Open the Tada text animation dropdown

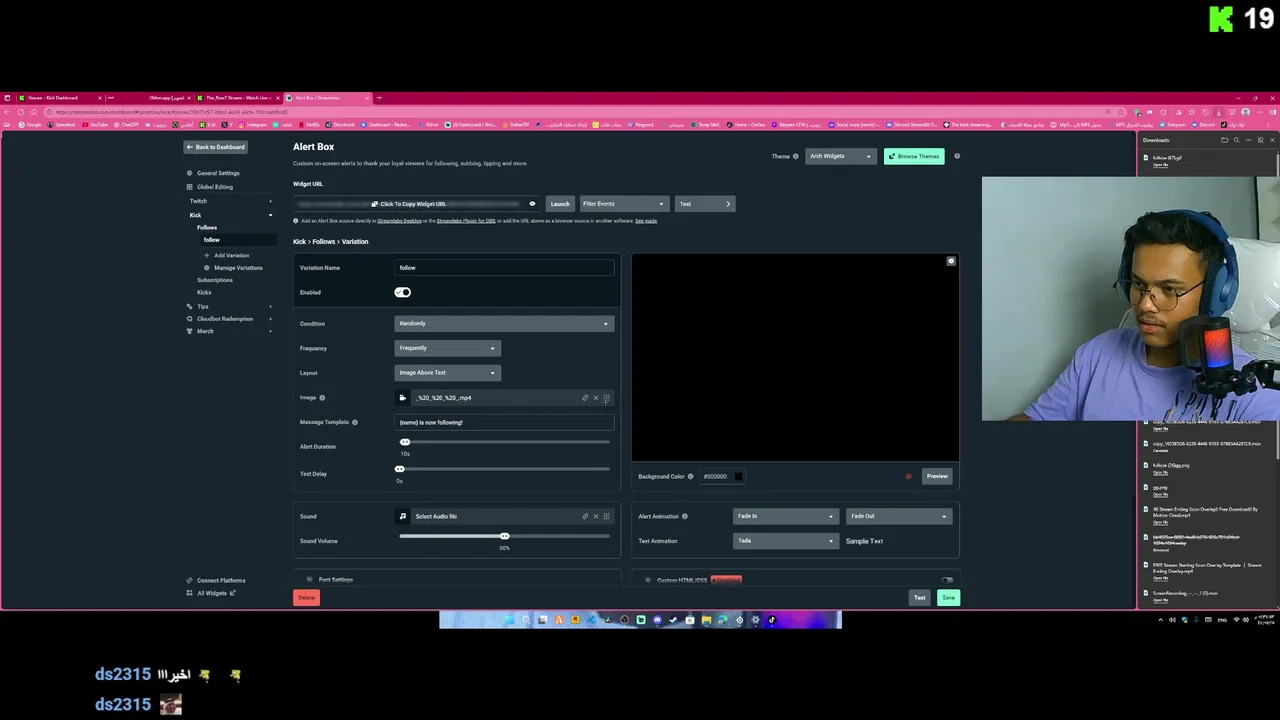pos(786,541)
